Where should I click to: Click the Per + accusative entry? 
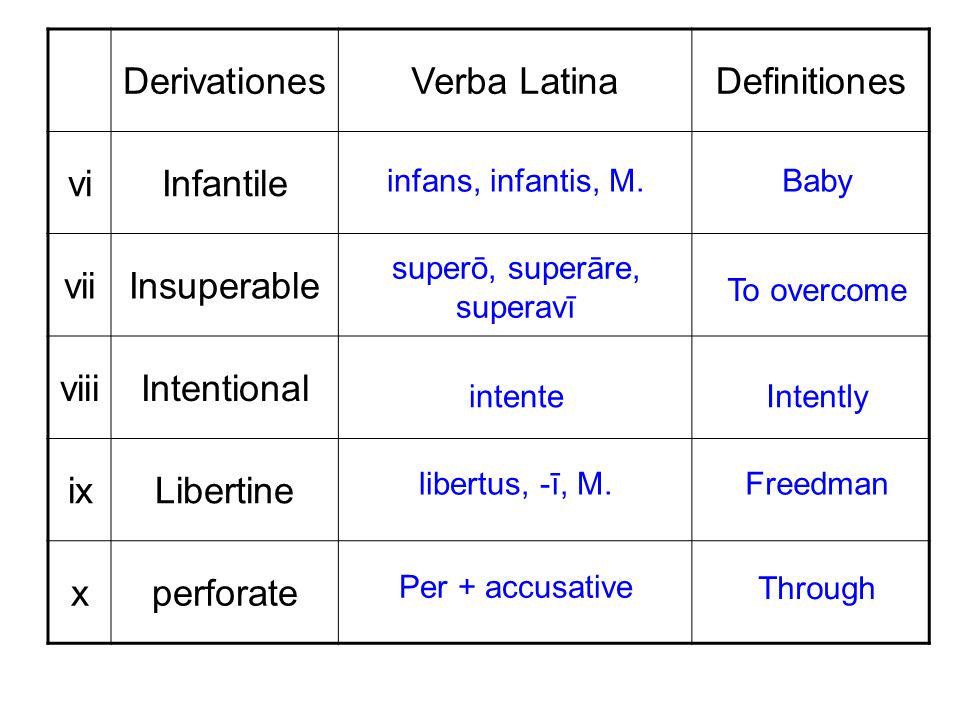click(516, 588)
